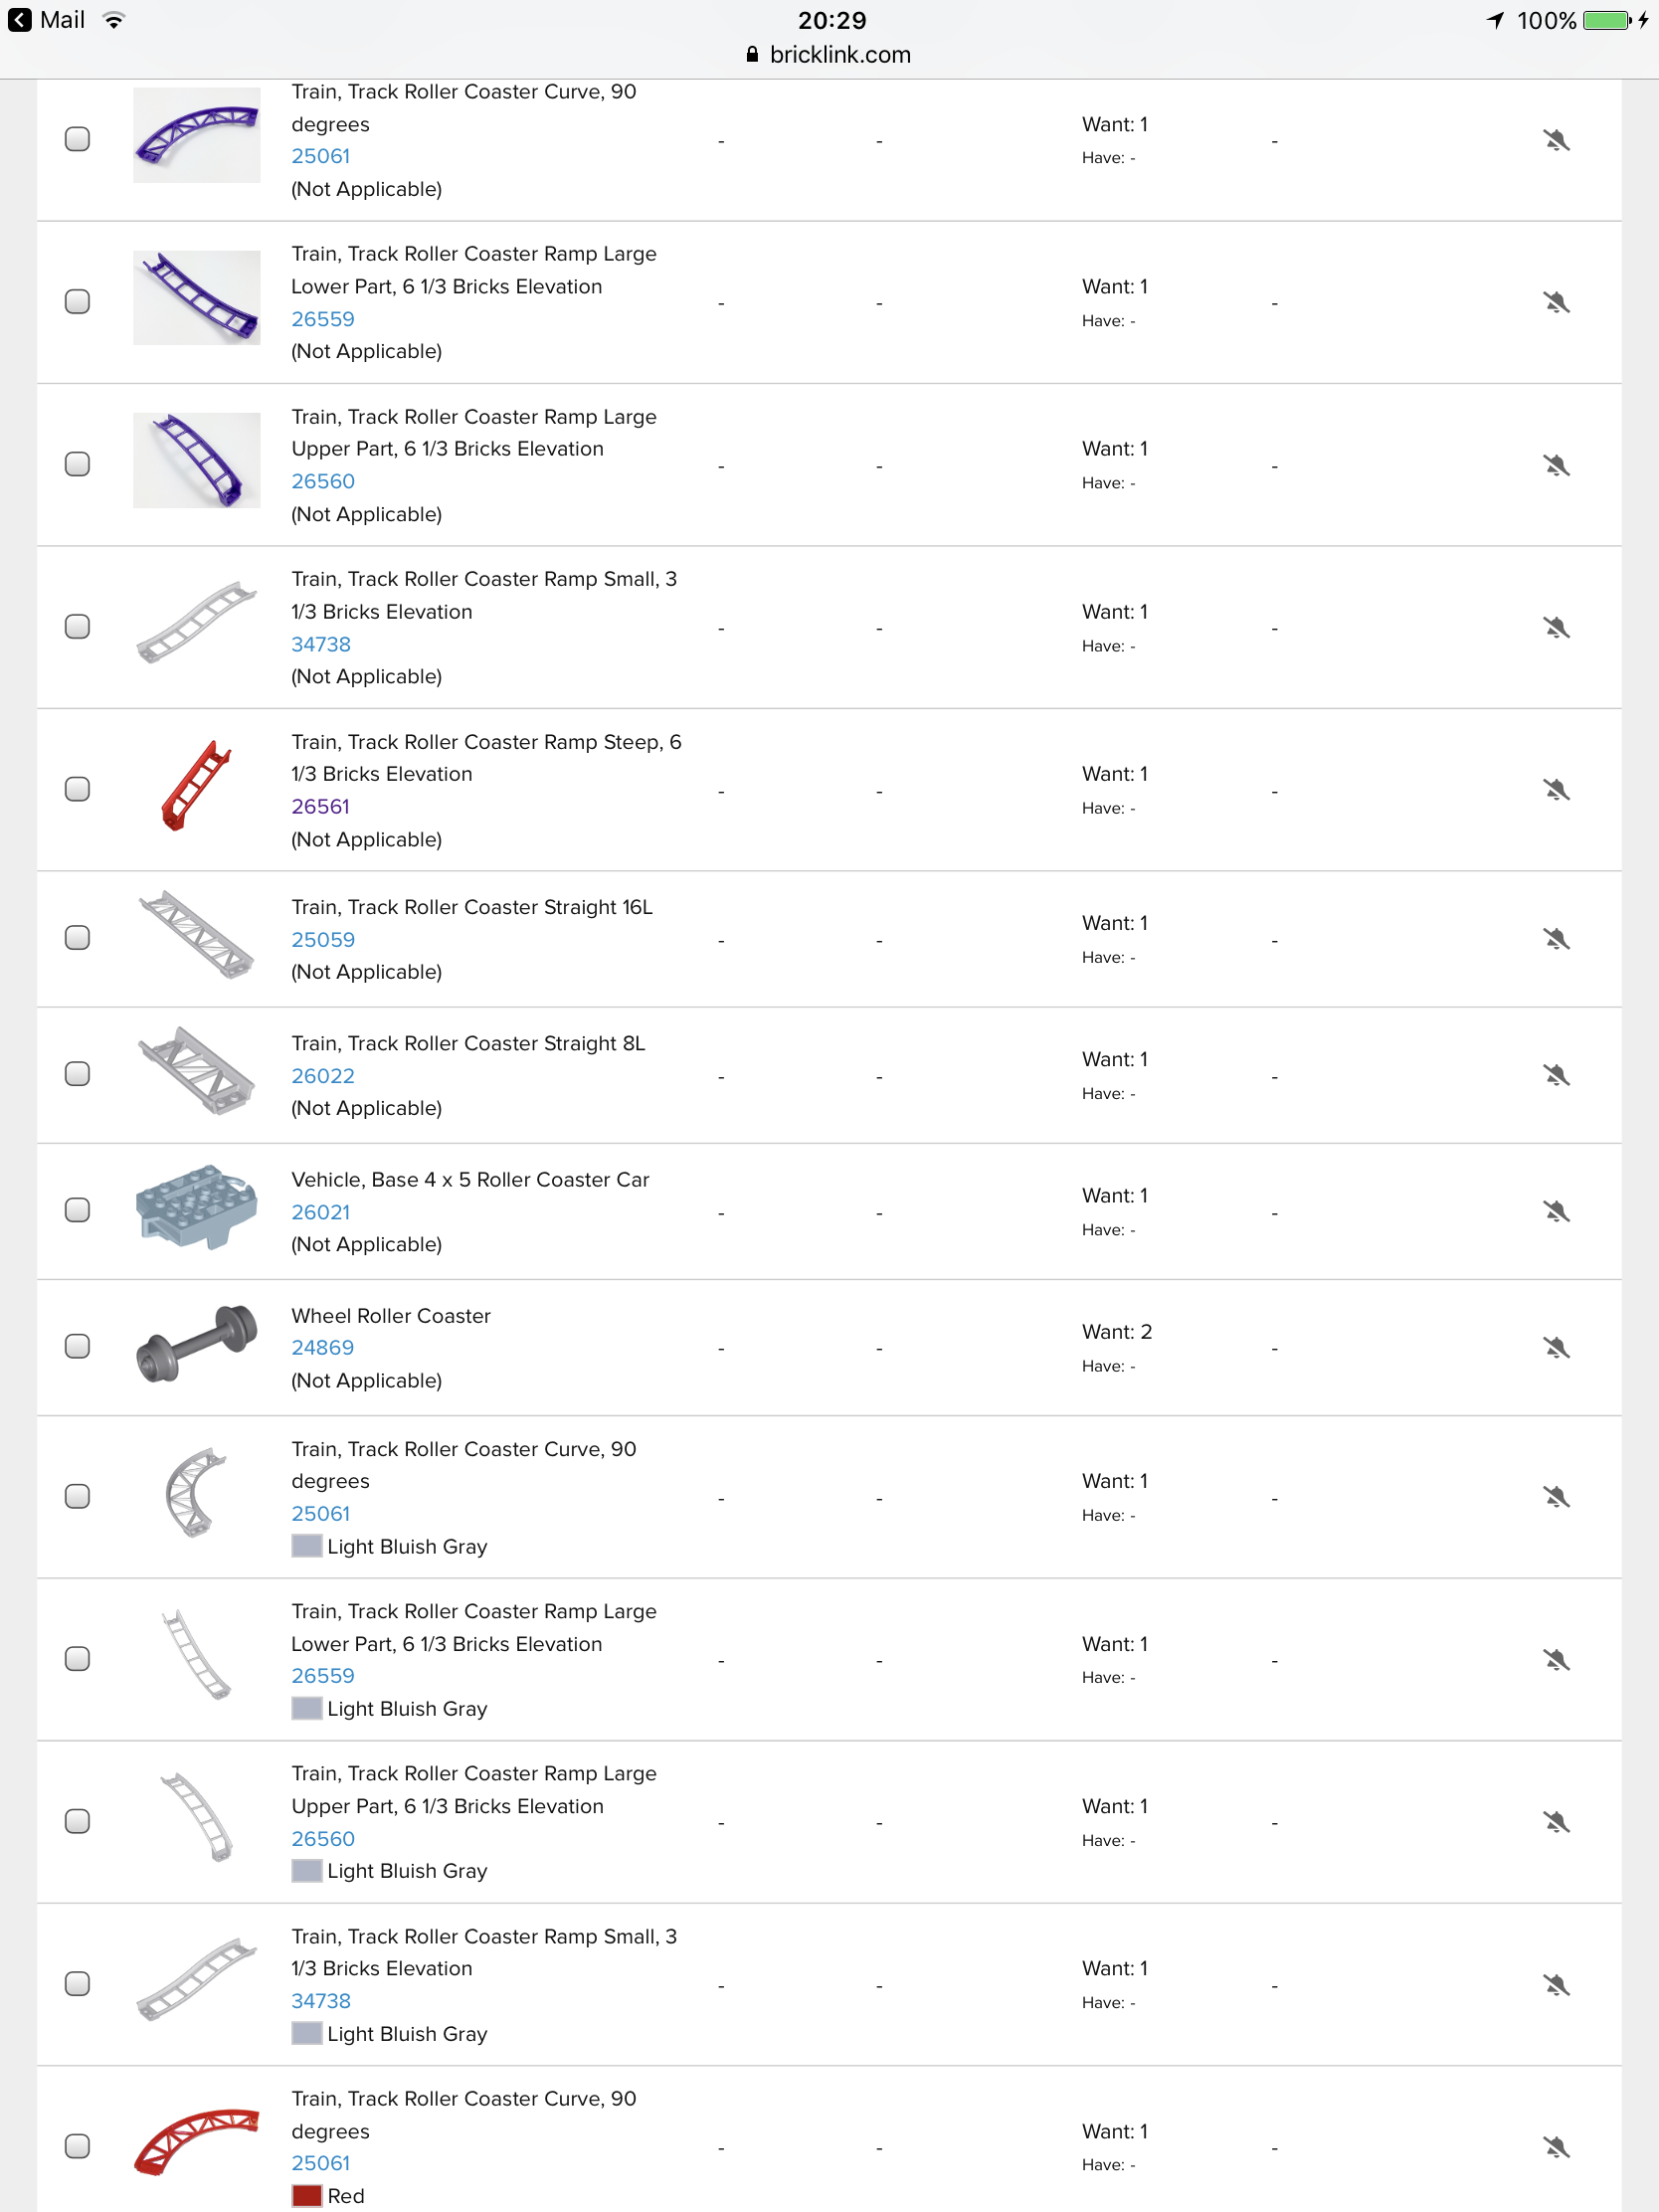Click the Red color swatch
Screen dimensions: 1659x2212
pos(306,2195)
